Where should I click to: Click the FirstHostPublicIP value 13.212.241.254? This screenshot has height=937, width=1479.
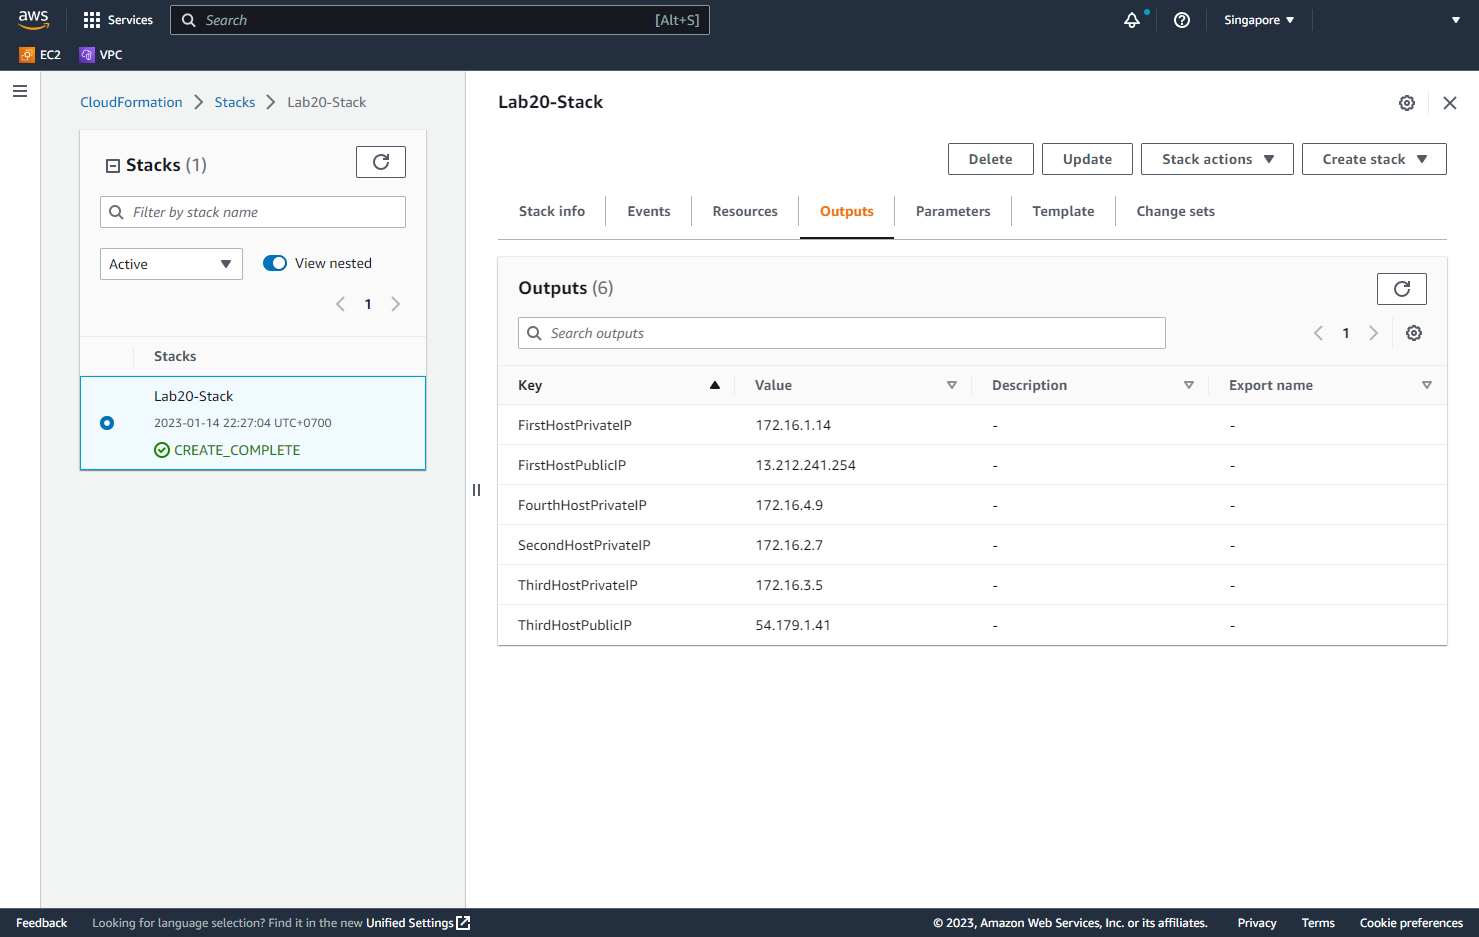point(806,465)
